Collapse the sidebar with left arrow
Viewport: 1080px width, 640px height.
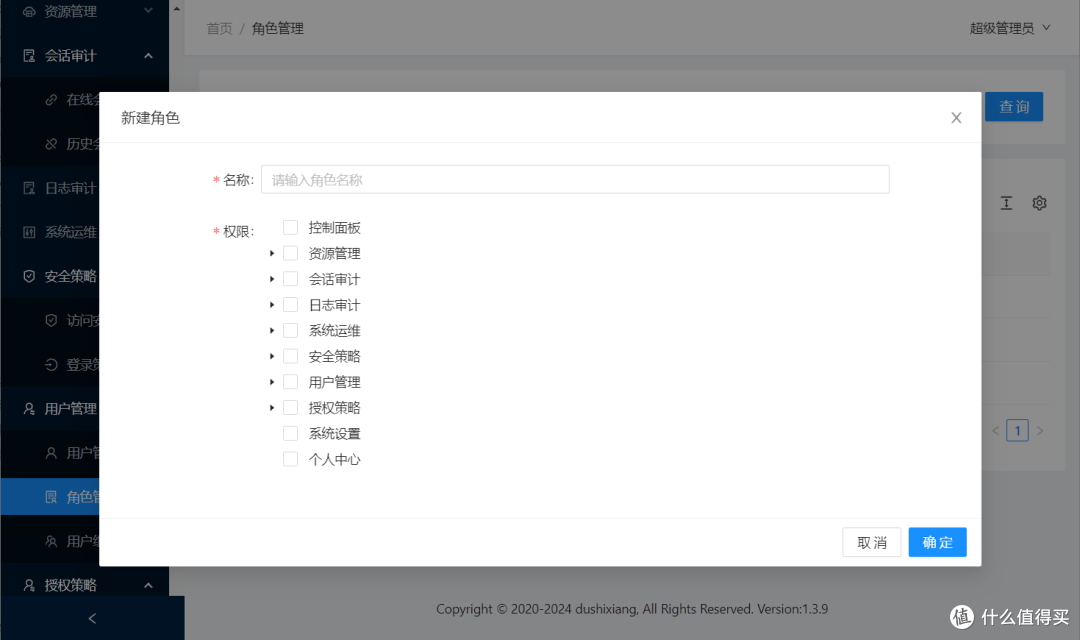92,618
